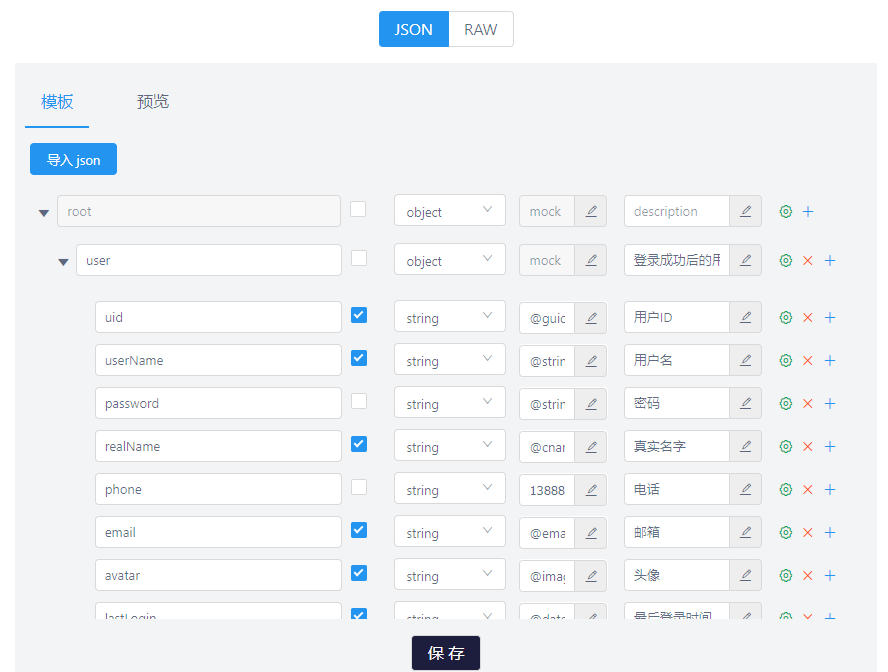
Task: Delete the password field row
Action: [x=806, y=403]
